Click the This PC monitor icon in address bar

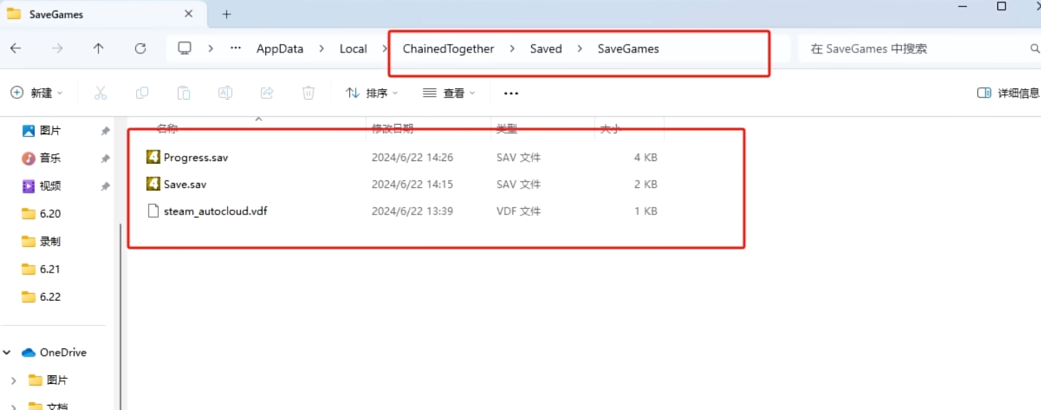(185, 48)
